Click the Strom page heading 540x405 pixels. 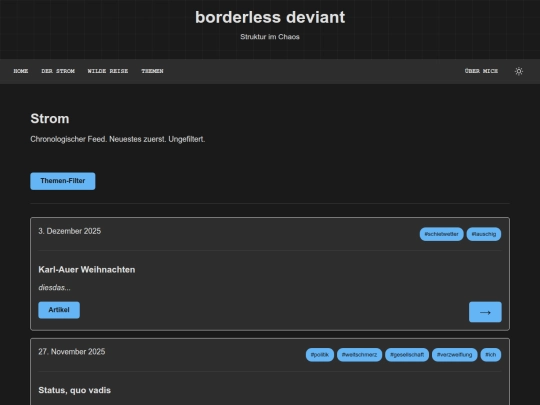(x=50, y=119)
